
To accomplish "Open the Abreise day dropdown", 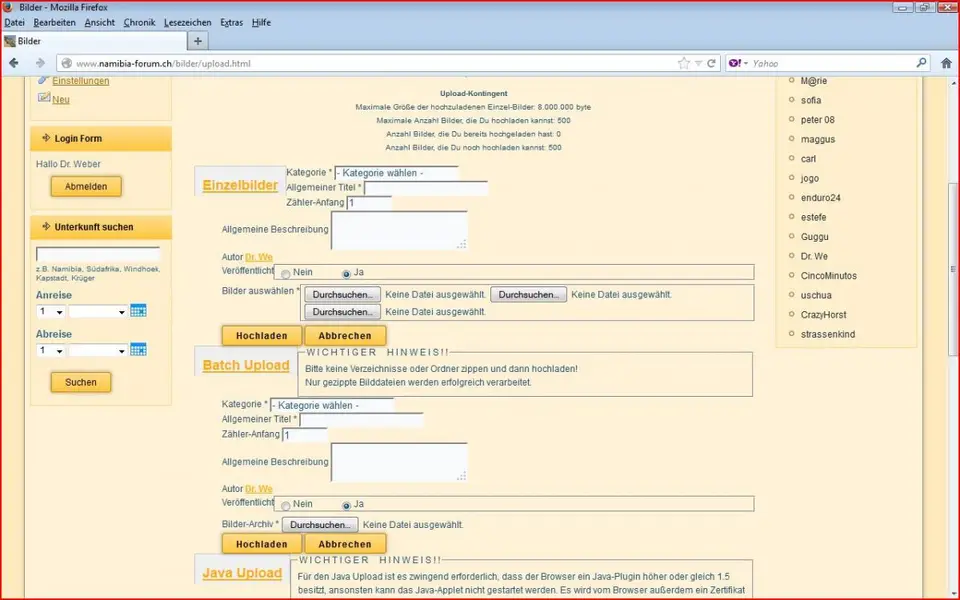I will pyautogui.click(x=51, y=351).
